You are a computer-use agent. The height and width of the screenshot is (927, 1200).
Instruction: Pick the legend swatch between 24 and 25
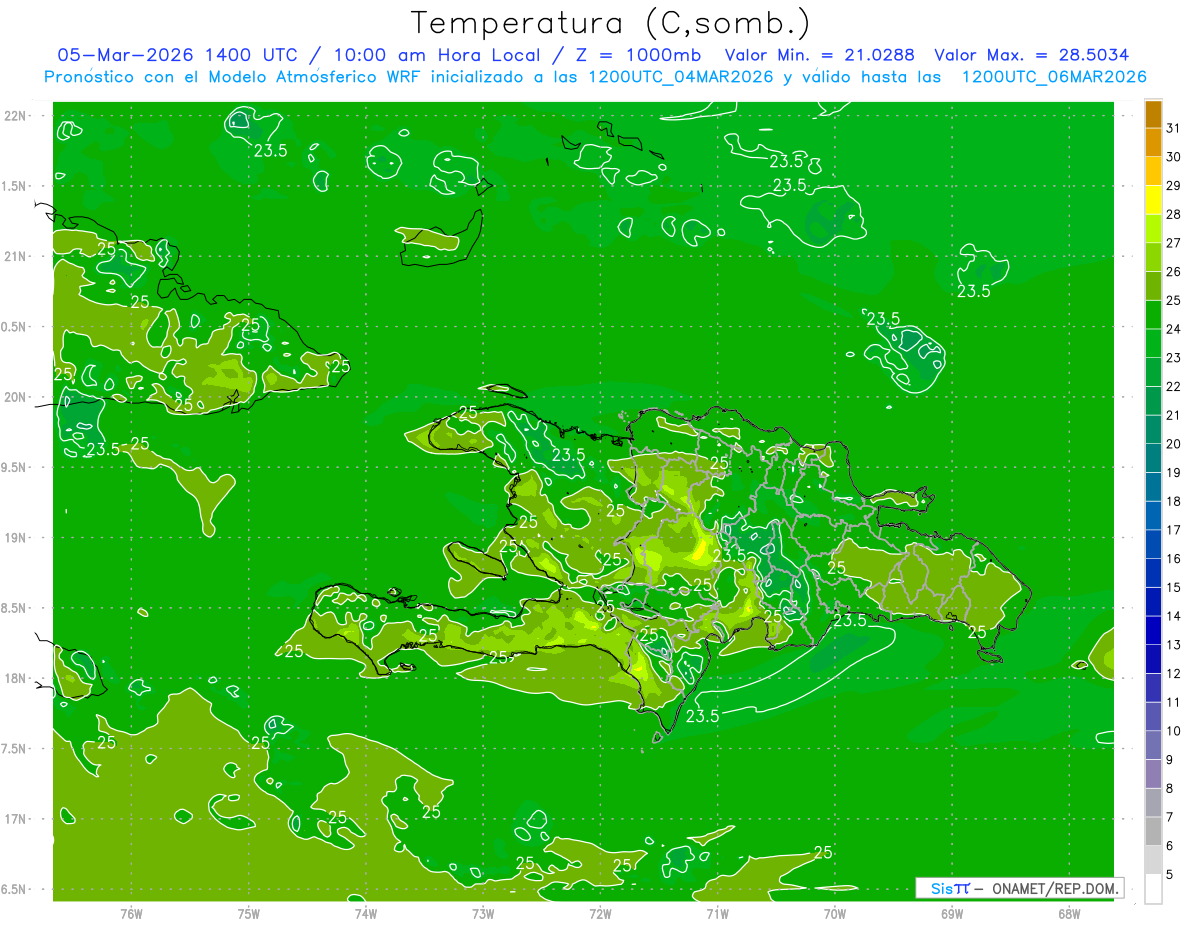pyautogui.click(x=1153, y=315)
